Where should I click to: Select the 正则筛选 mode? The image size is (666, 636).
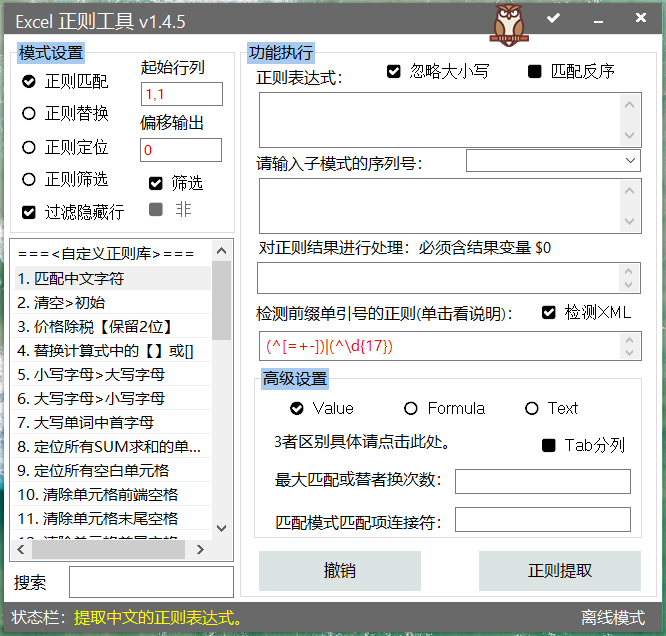click(x=65, y=179)
